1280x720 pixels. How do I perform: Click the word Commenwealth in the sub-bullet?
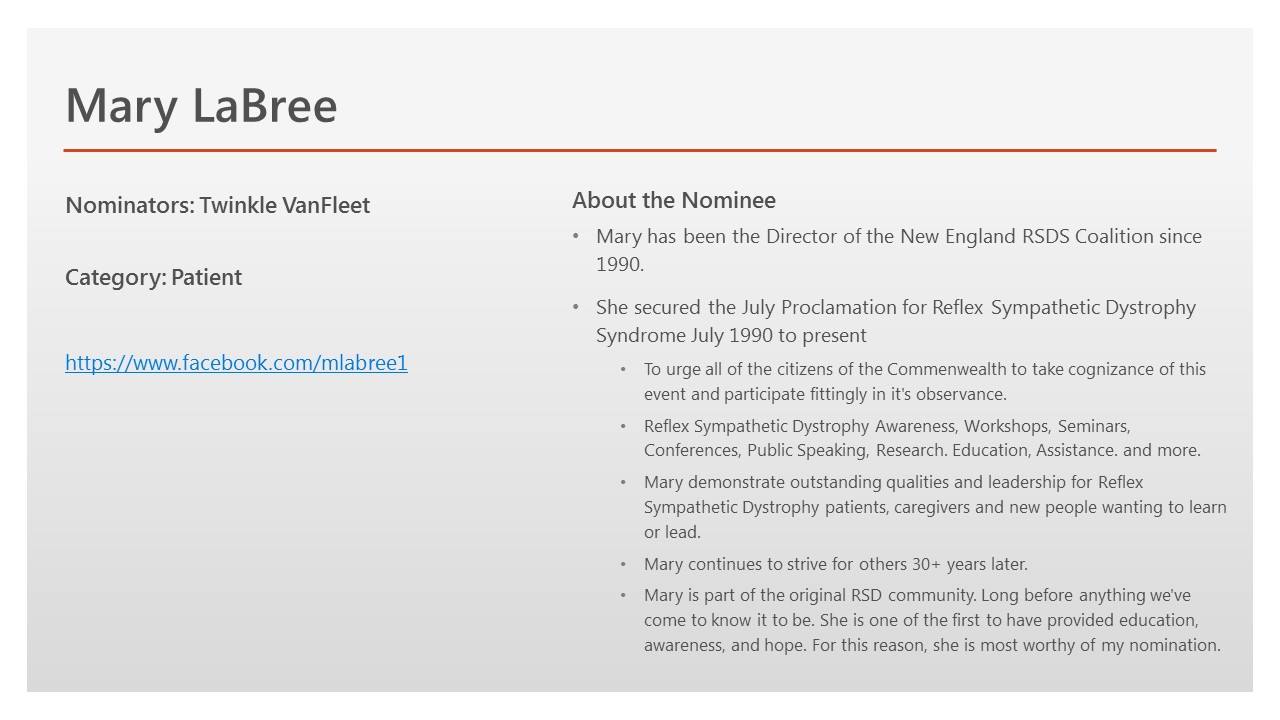coord(948,369)
